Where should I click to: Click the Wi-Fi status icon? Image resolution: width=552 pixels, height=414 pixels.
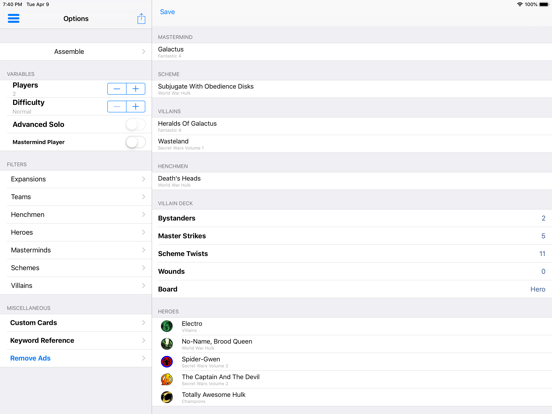click(520, 4)
